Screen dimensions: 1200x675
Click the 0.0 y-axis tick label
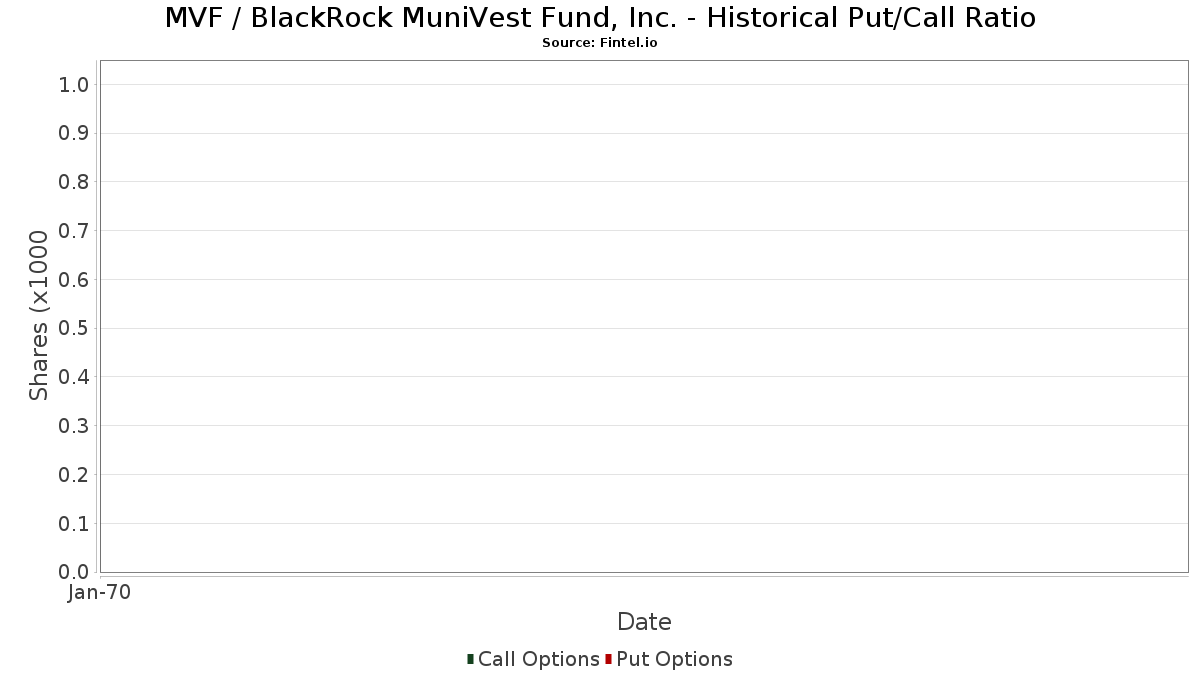[75, 572]
